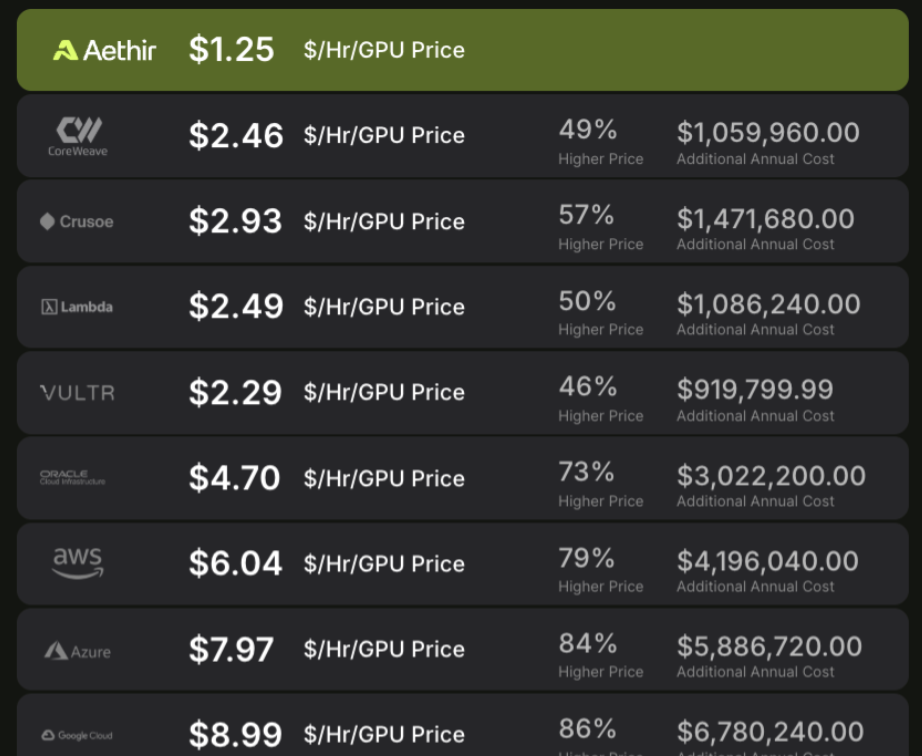Click the 46% higher price figure
The width and height of the screenshot is (922, 756).
point(587,386)
